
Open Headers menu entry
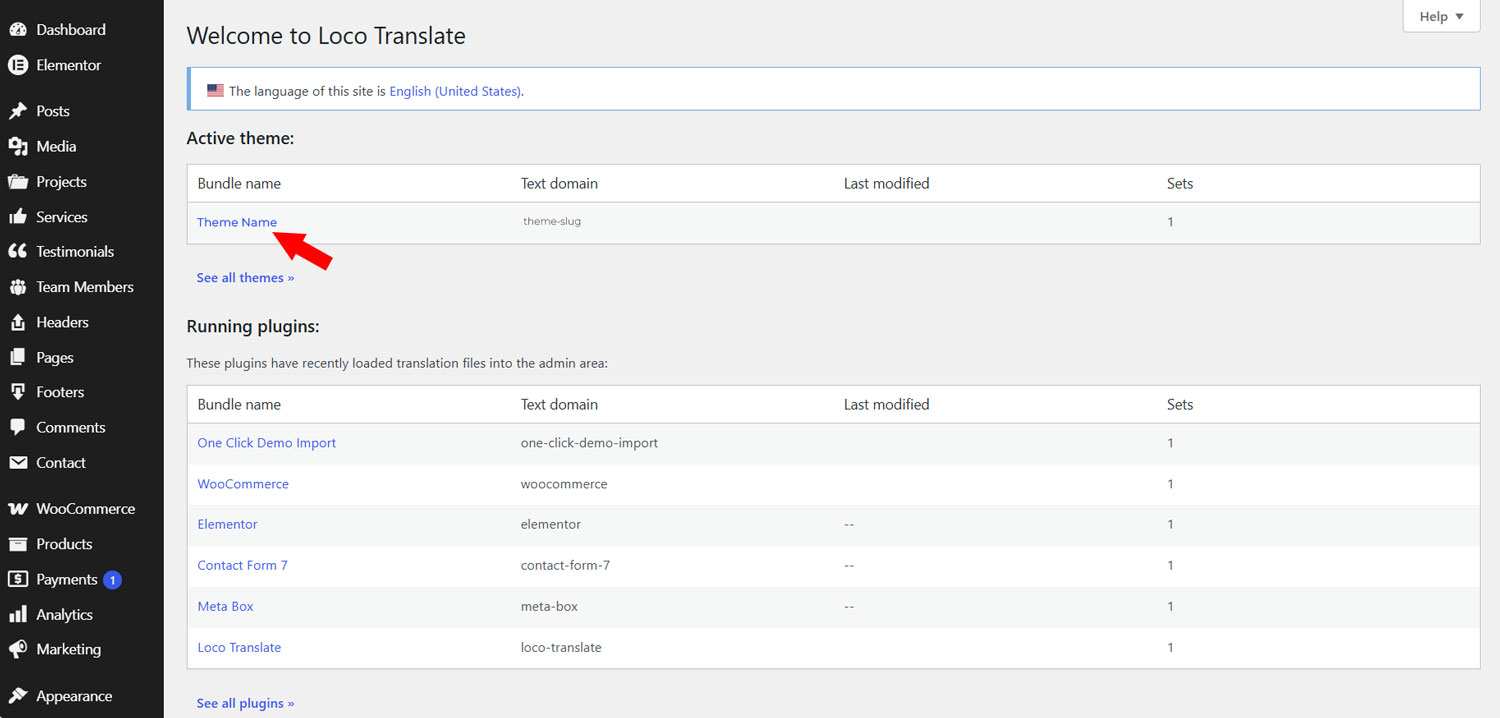63,322
